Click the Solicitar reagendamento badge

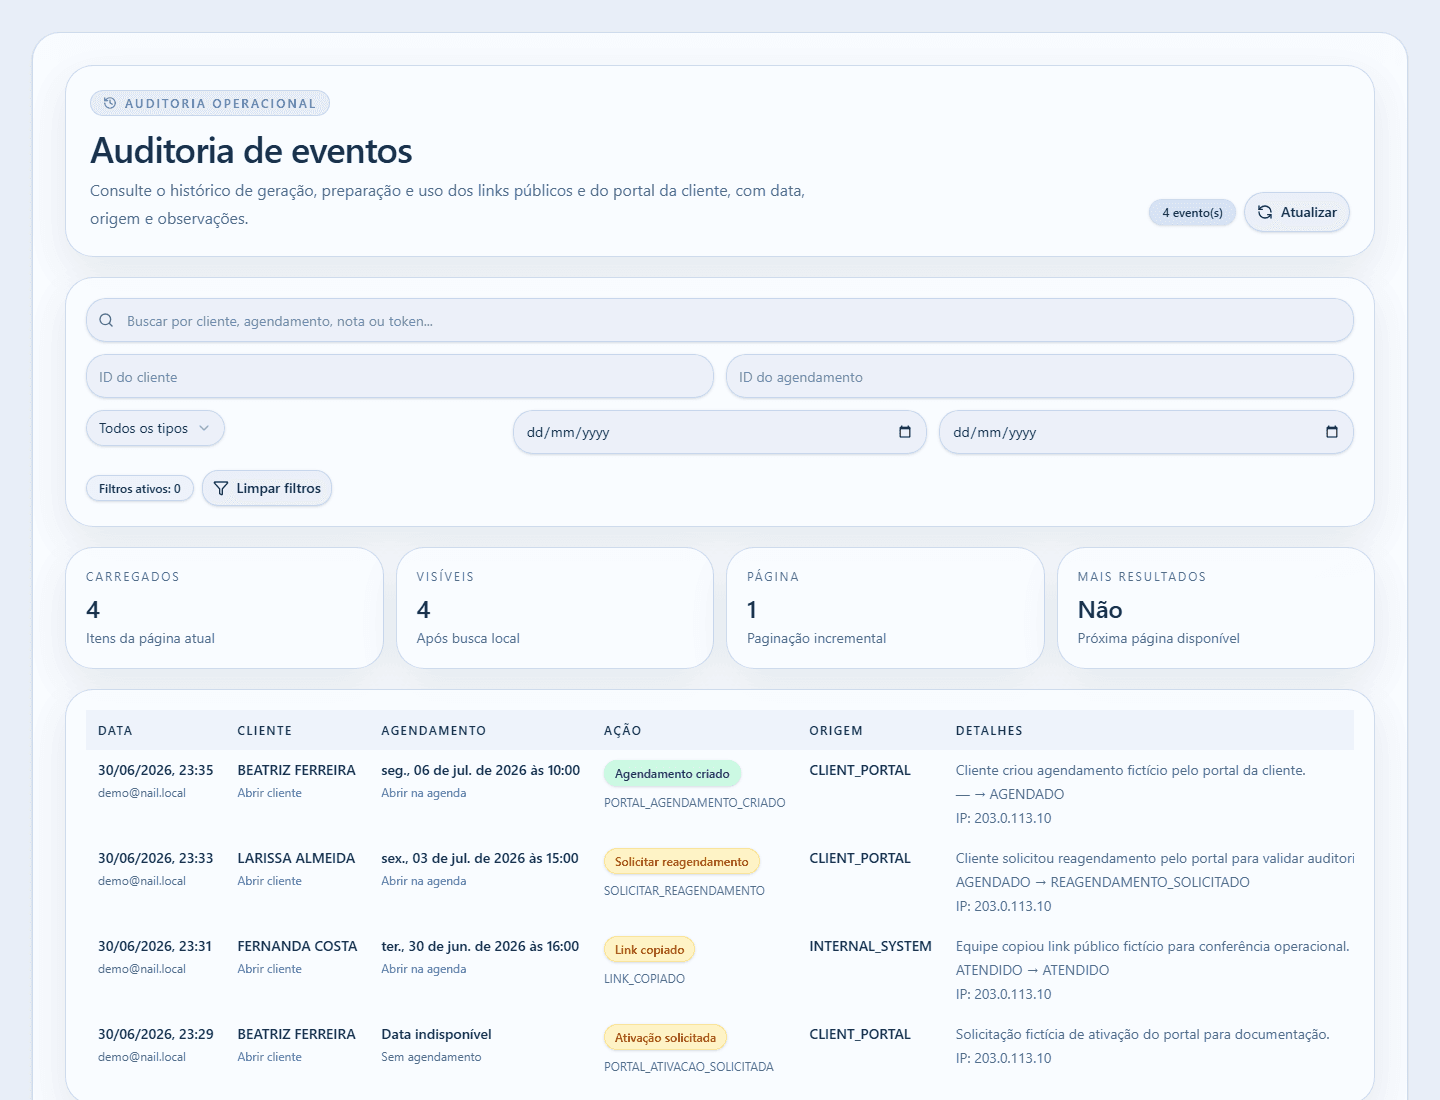pos(682,862)
